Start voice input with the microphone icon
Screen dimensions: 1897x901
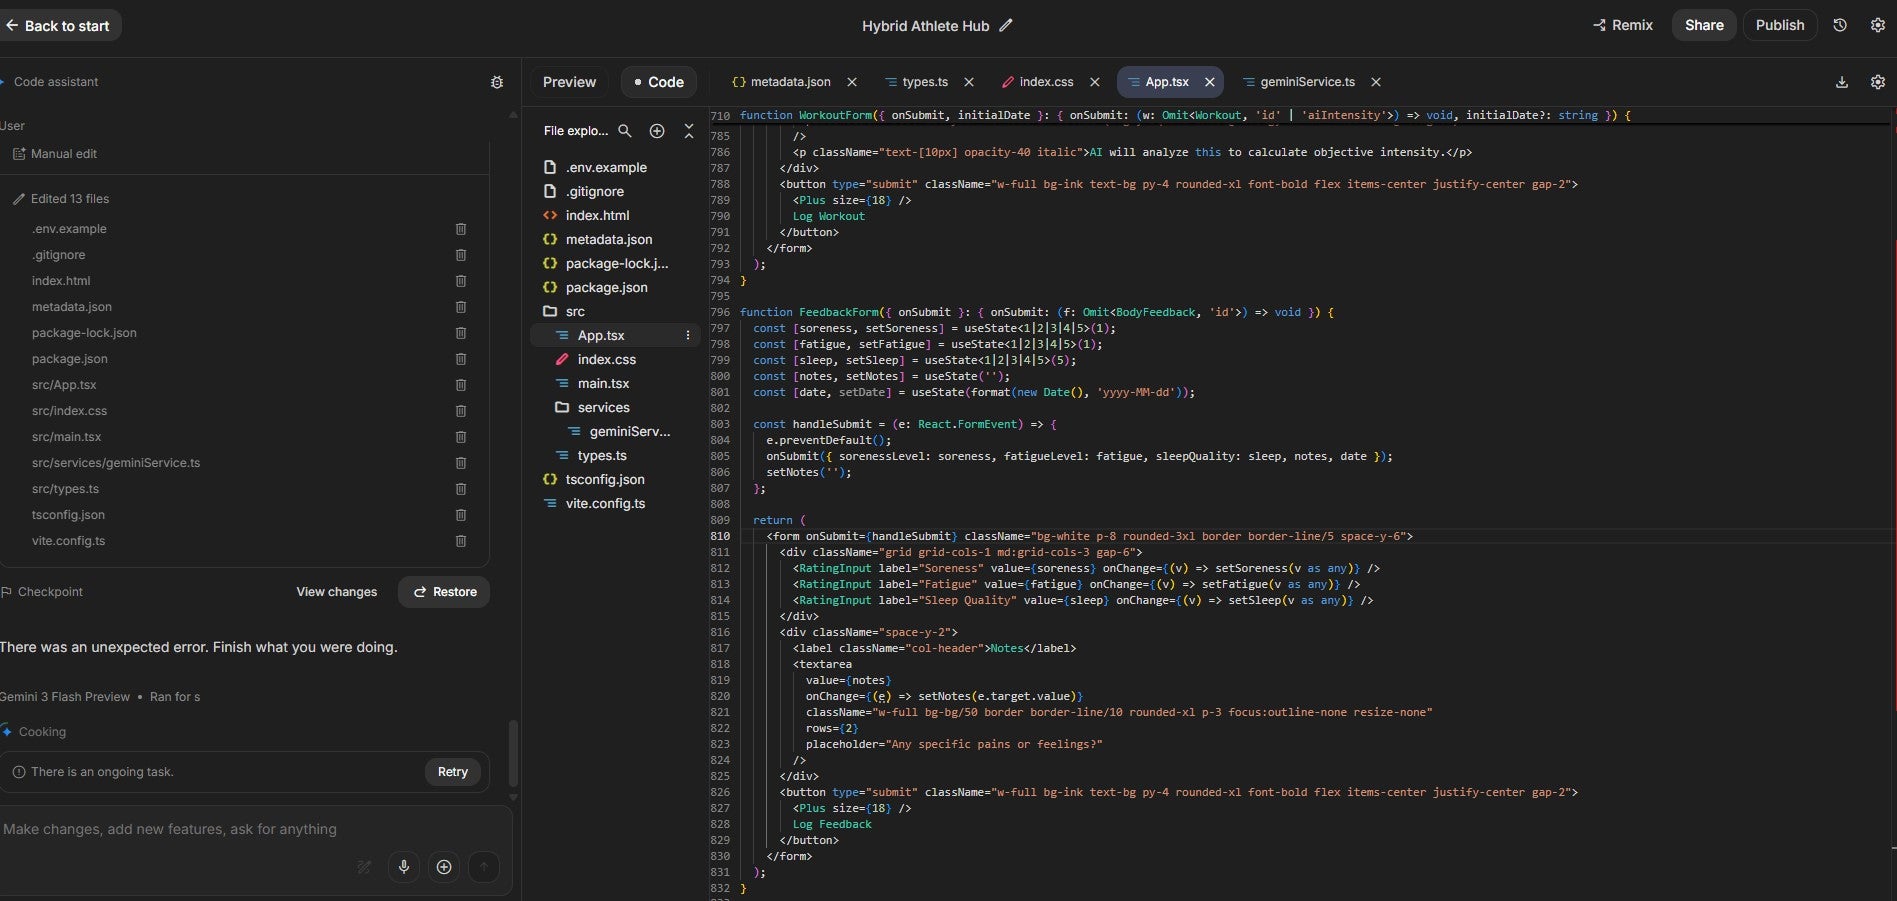[x=404, y=867]
